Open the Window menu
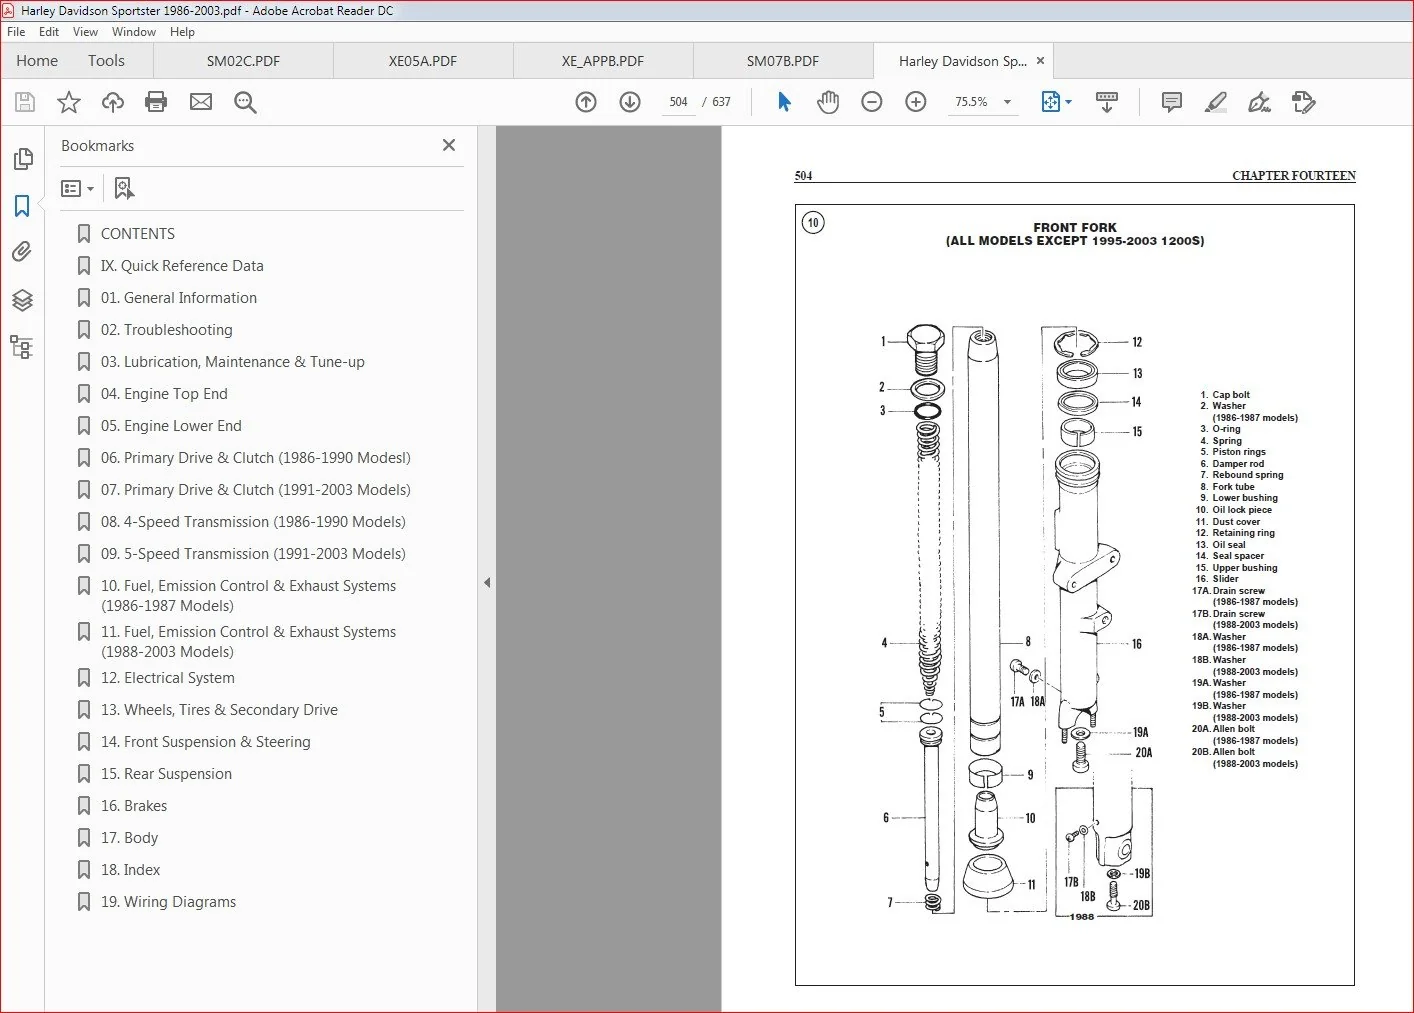The width and height of the screenshot is (1414, 1013). pyautogui.click(x=134, y=32)
